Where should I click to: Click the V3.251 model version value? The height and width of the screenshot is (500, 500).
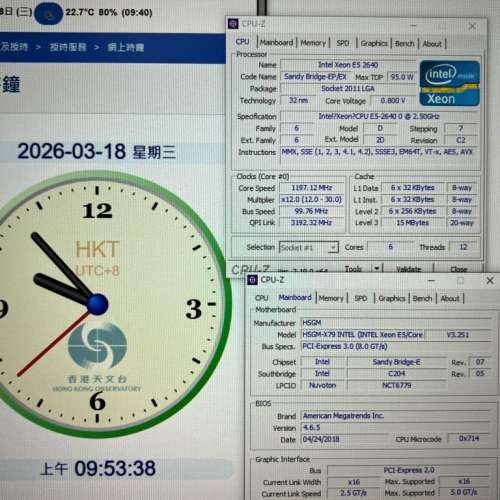tap(458, 335)
